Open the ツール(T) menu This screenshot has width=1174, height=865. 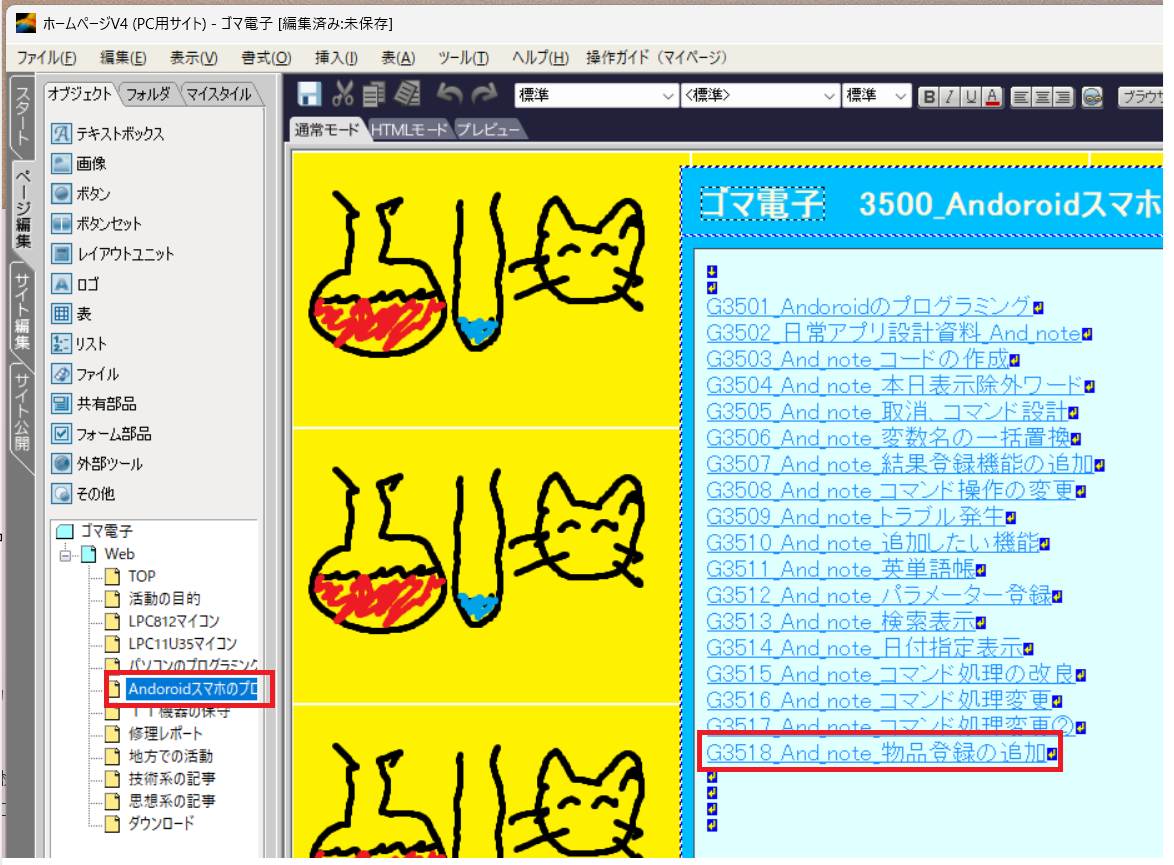click(463, 58)
